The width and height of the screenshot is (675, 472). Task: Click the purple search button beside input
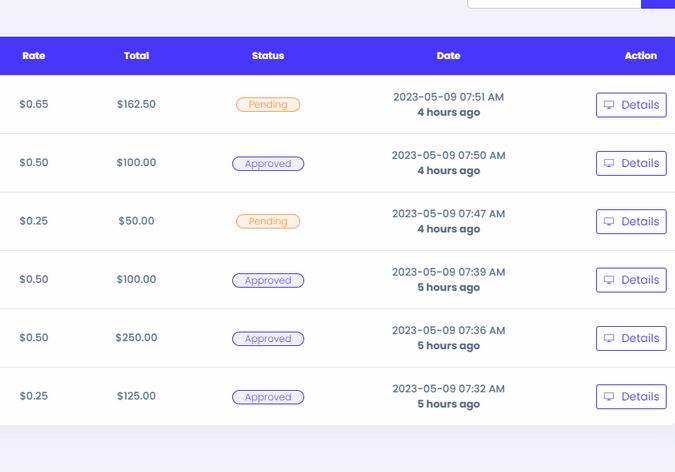(x=658, y=3)
